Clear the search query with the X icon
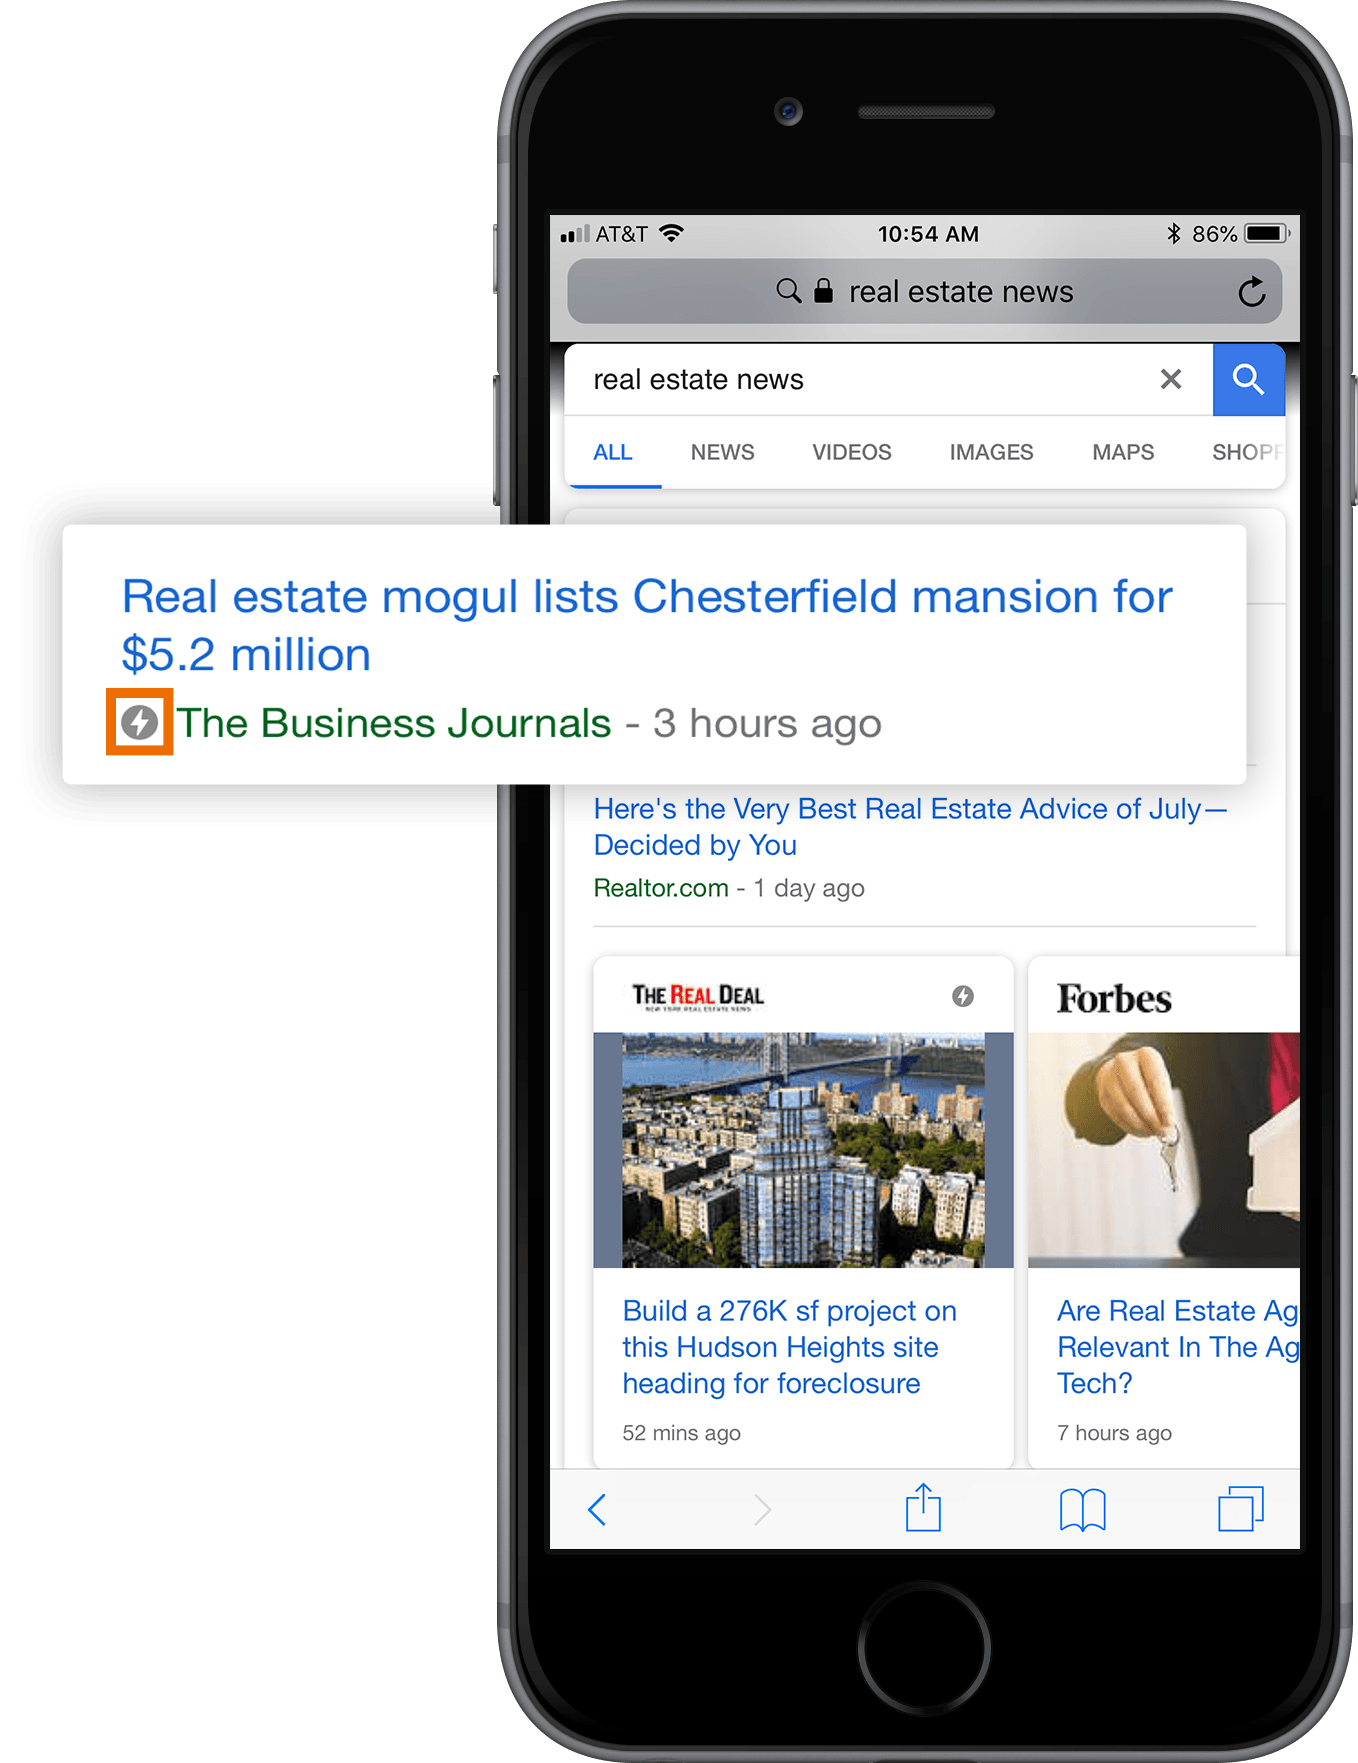The width and height of the screenshot is (1358, 1763). pyautogui.click(x=1171, y=379)
